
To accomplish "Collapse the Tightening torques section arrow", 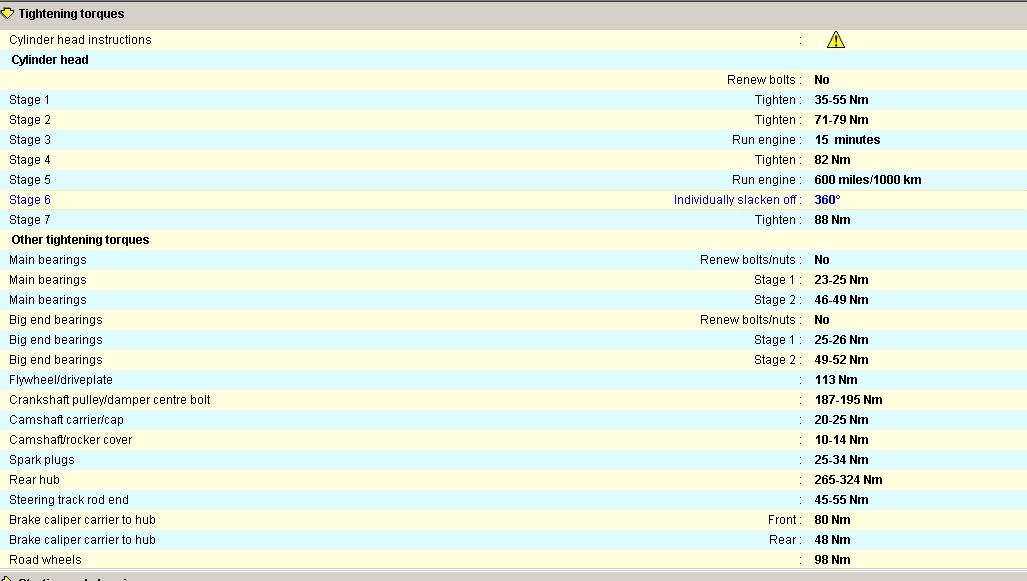I will (8, 14).
